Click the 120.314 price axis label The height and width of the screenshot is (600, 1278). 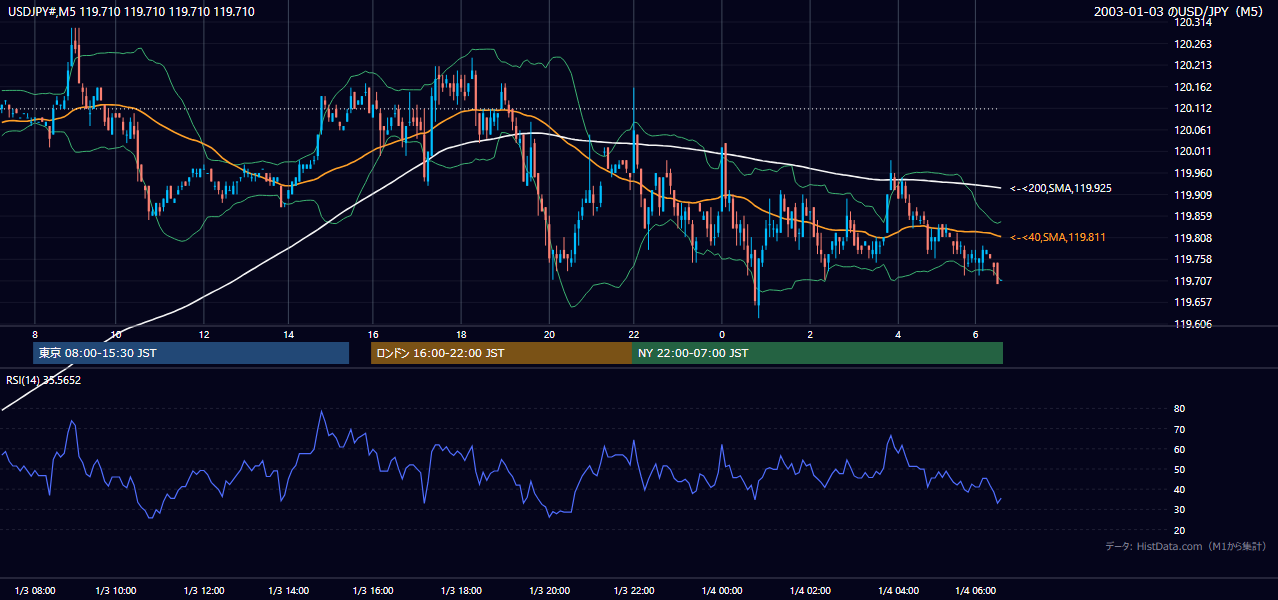(x=1194, y=22)
